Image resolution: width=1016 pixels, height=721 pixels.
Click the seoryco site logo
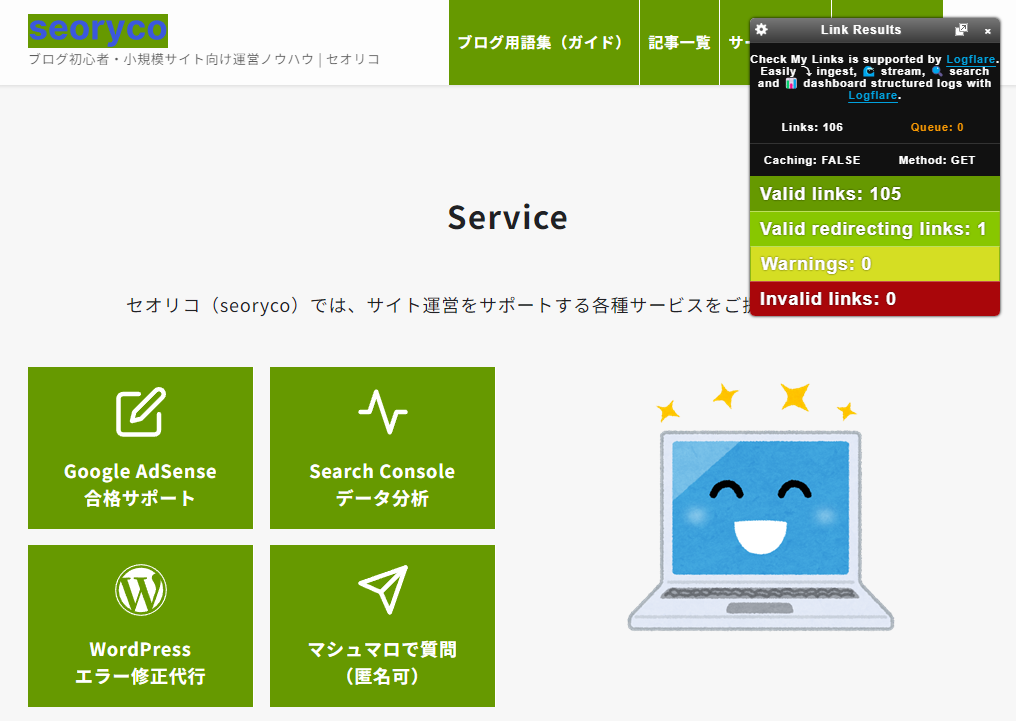click(x=98, y=30)
